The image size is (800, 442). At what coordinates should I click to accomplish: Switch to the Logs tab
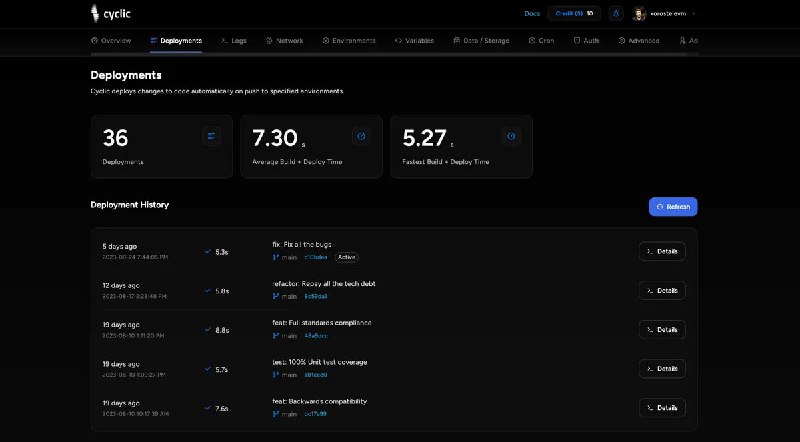(x=234, y=41)
